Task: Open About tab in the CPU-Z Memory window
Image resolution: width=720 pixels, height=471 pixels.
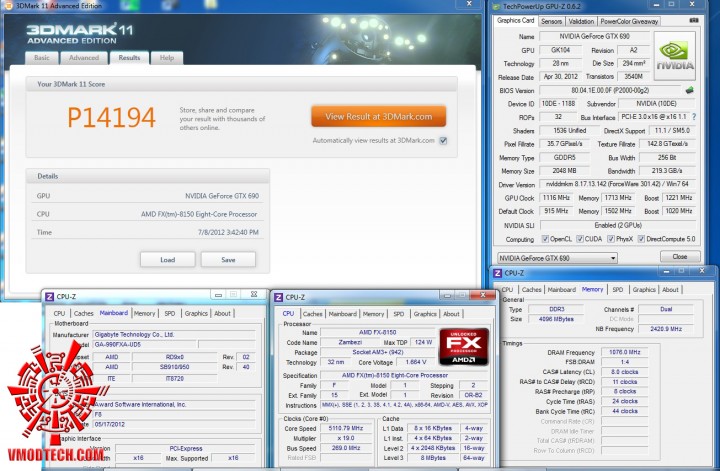Action: [670, 290]
